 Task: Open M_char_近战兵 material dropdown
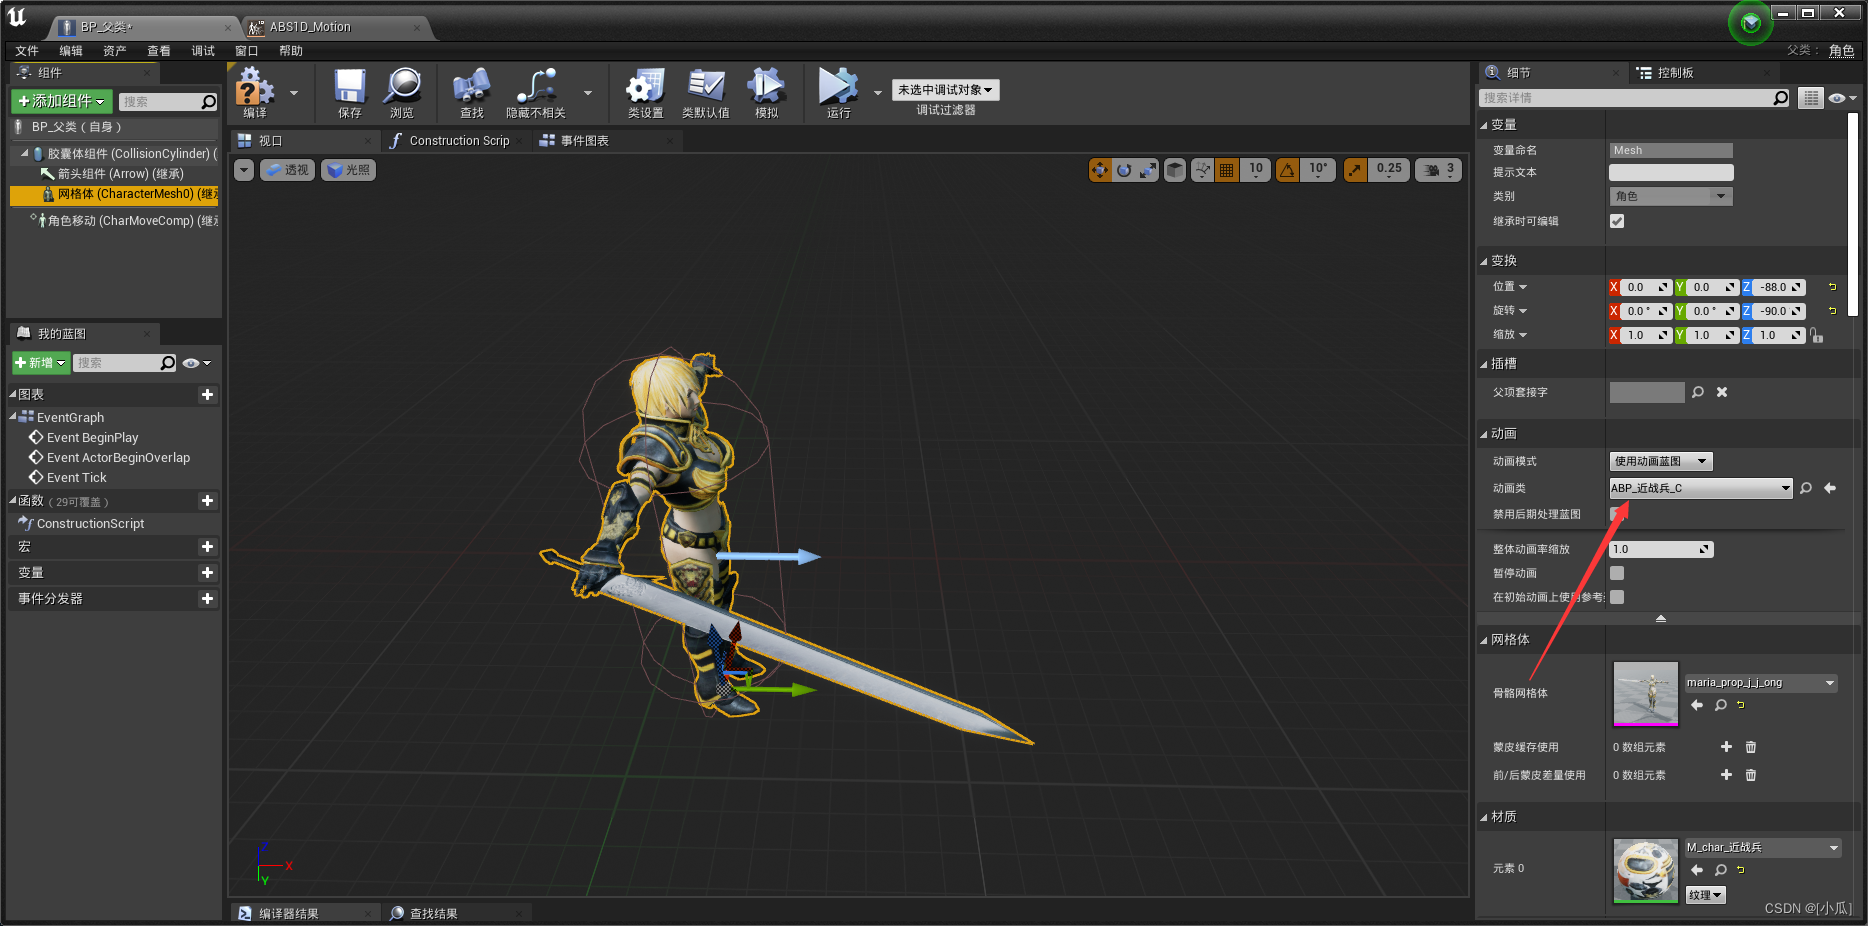tap(1763, 847)
